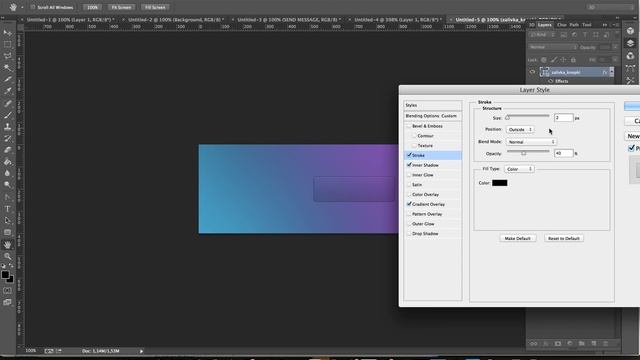
Task: Toggle the Preview checkbox in Layer Style
Action: (x=631, y=148)
